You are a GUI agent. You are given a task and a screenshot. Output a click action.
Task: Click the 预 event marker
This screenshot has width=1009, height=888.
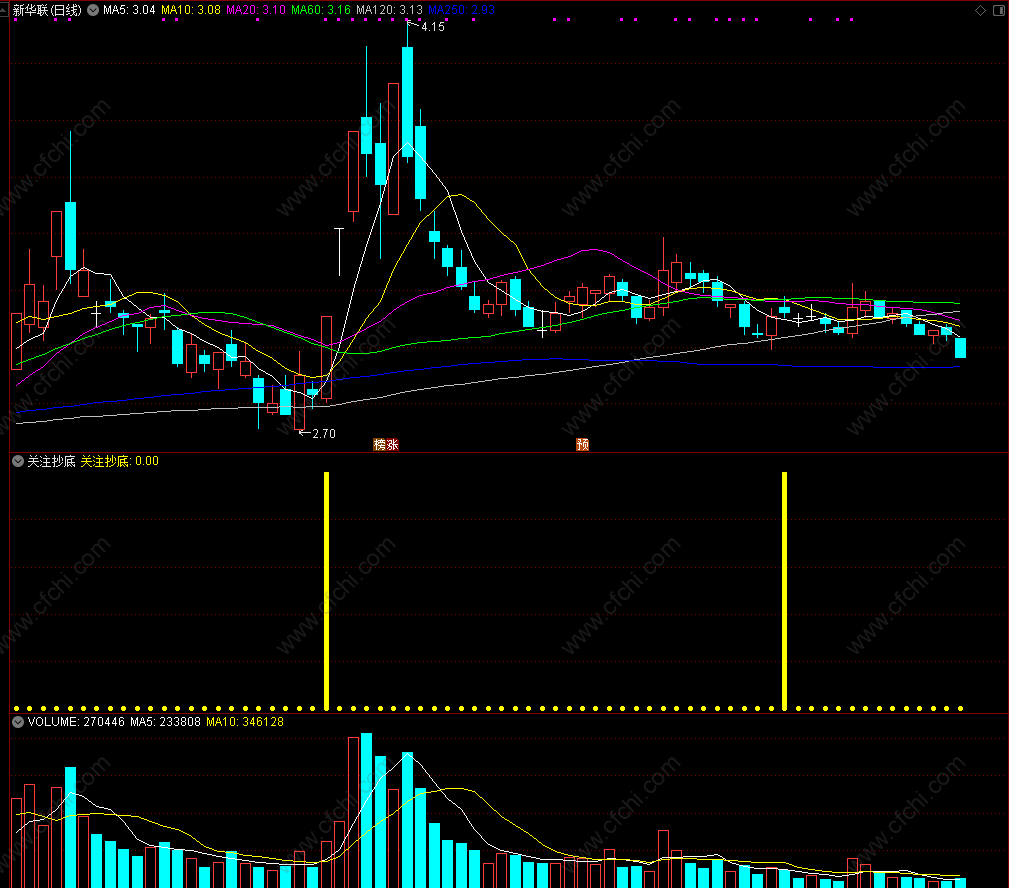click(x=582, y=445)
